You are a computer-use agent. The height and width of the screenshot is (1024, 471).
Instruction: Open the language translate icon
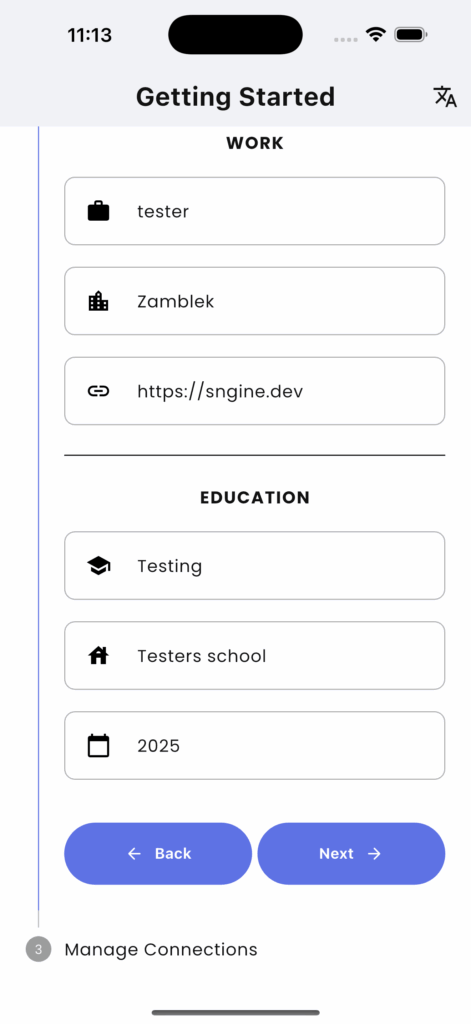coord(445,97)
